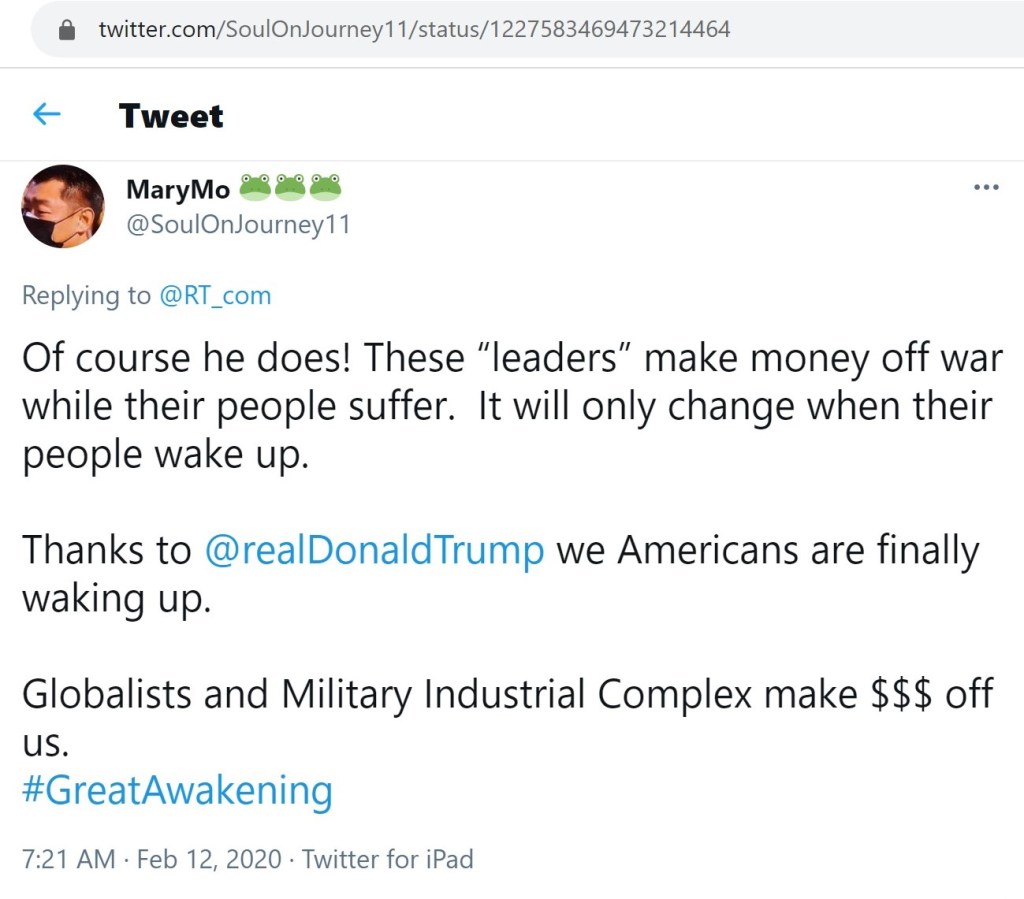Screen dimensions: 1024x899
Task: Follow the #GreatAwakening hashtag
Action: coord(177,790)
